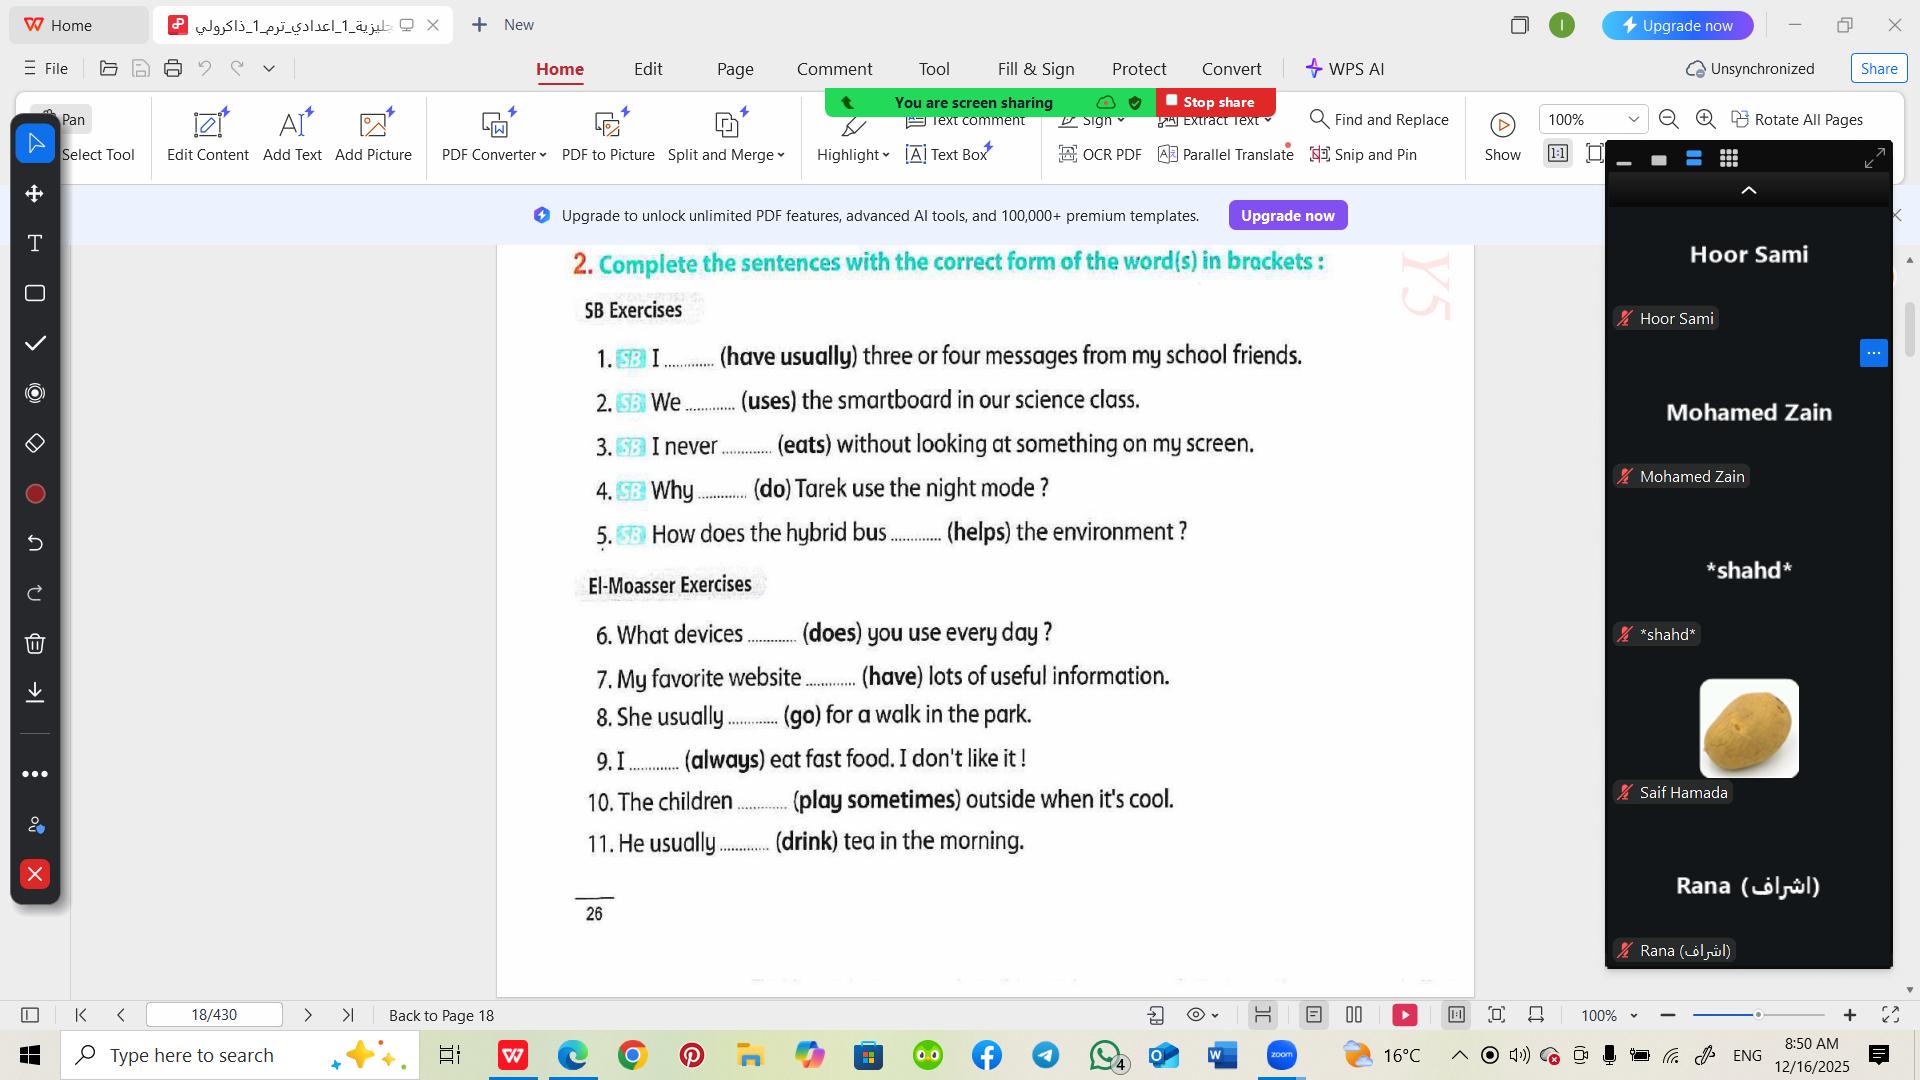Activate the spotlight target tool
Screen dimensions: 1920x1080
[35, 394]
